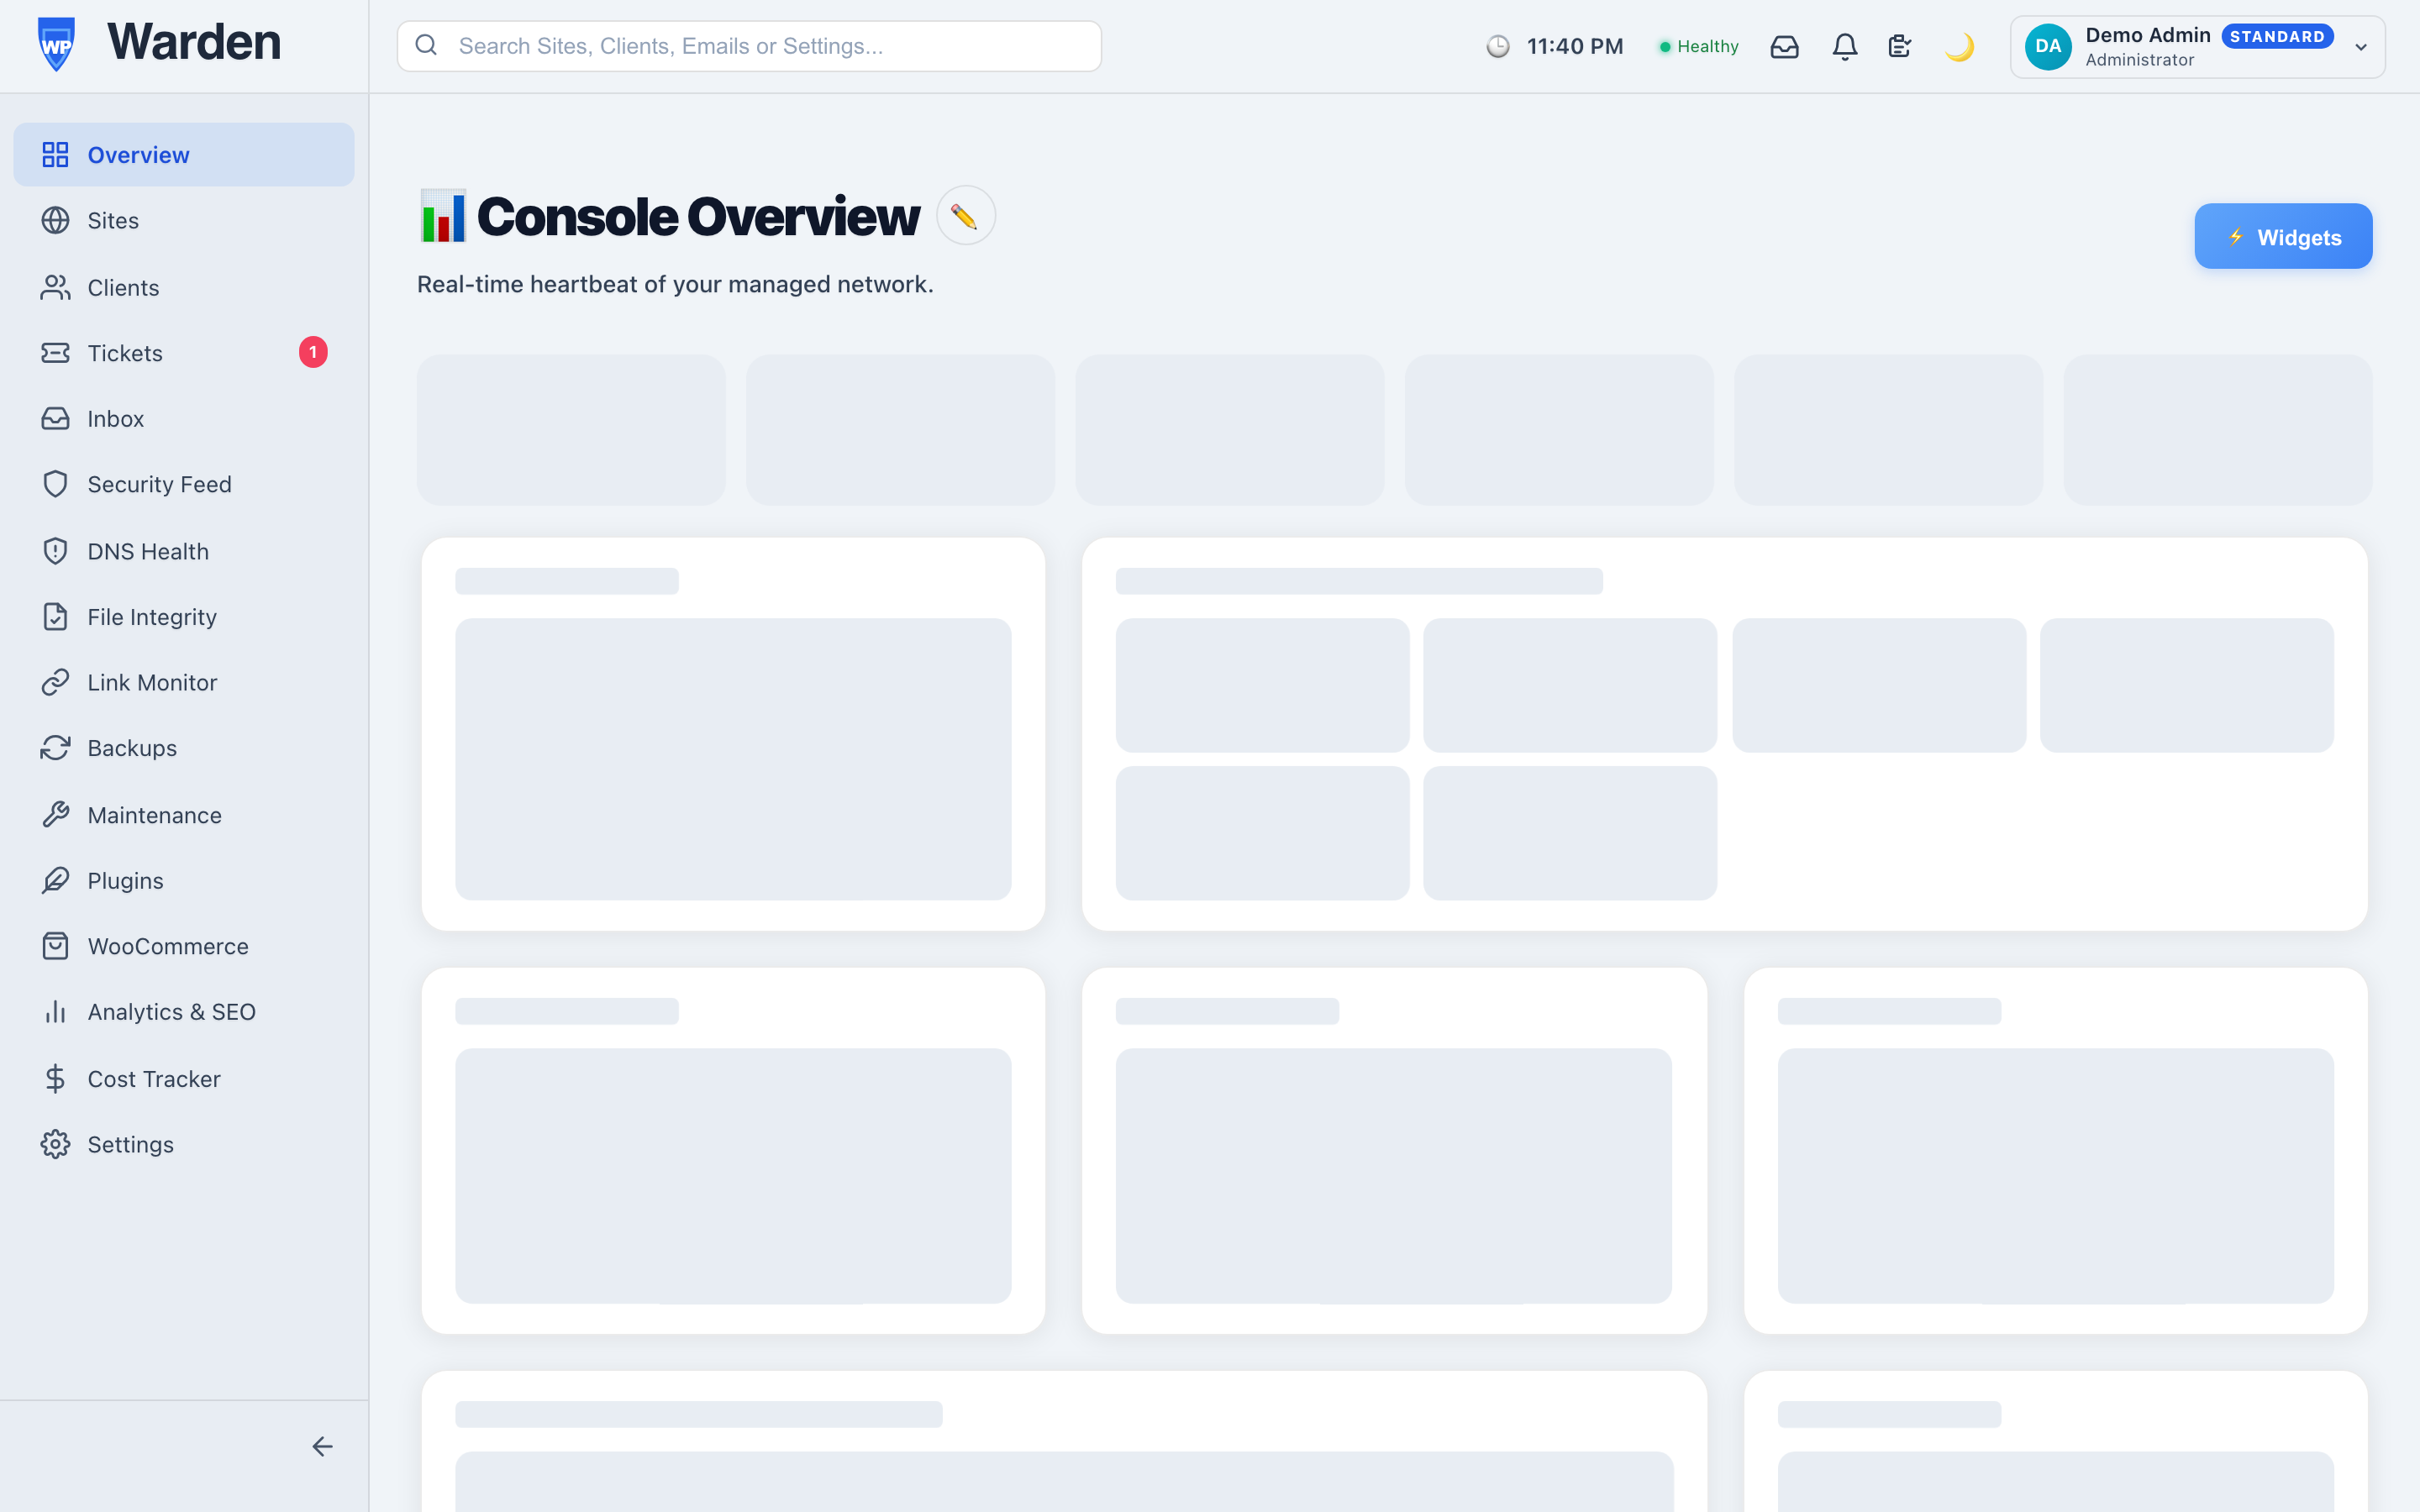Click the 11:40 PM time display
The height and width of the screenshot is (1512, 2420).
(1575, 47)
